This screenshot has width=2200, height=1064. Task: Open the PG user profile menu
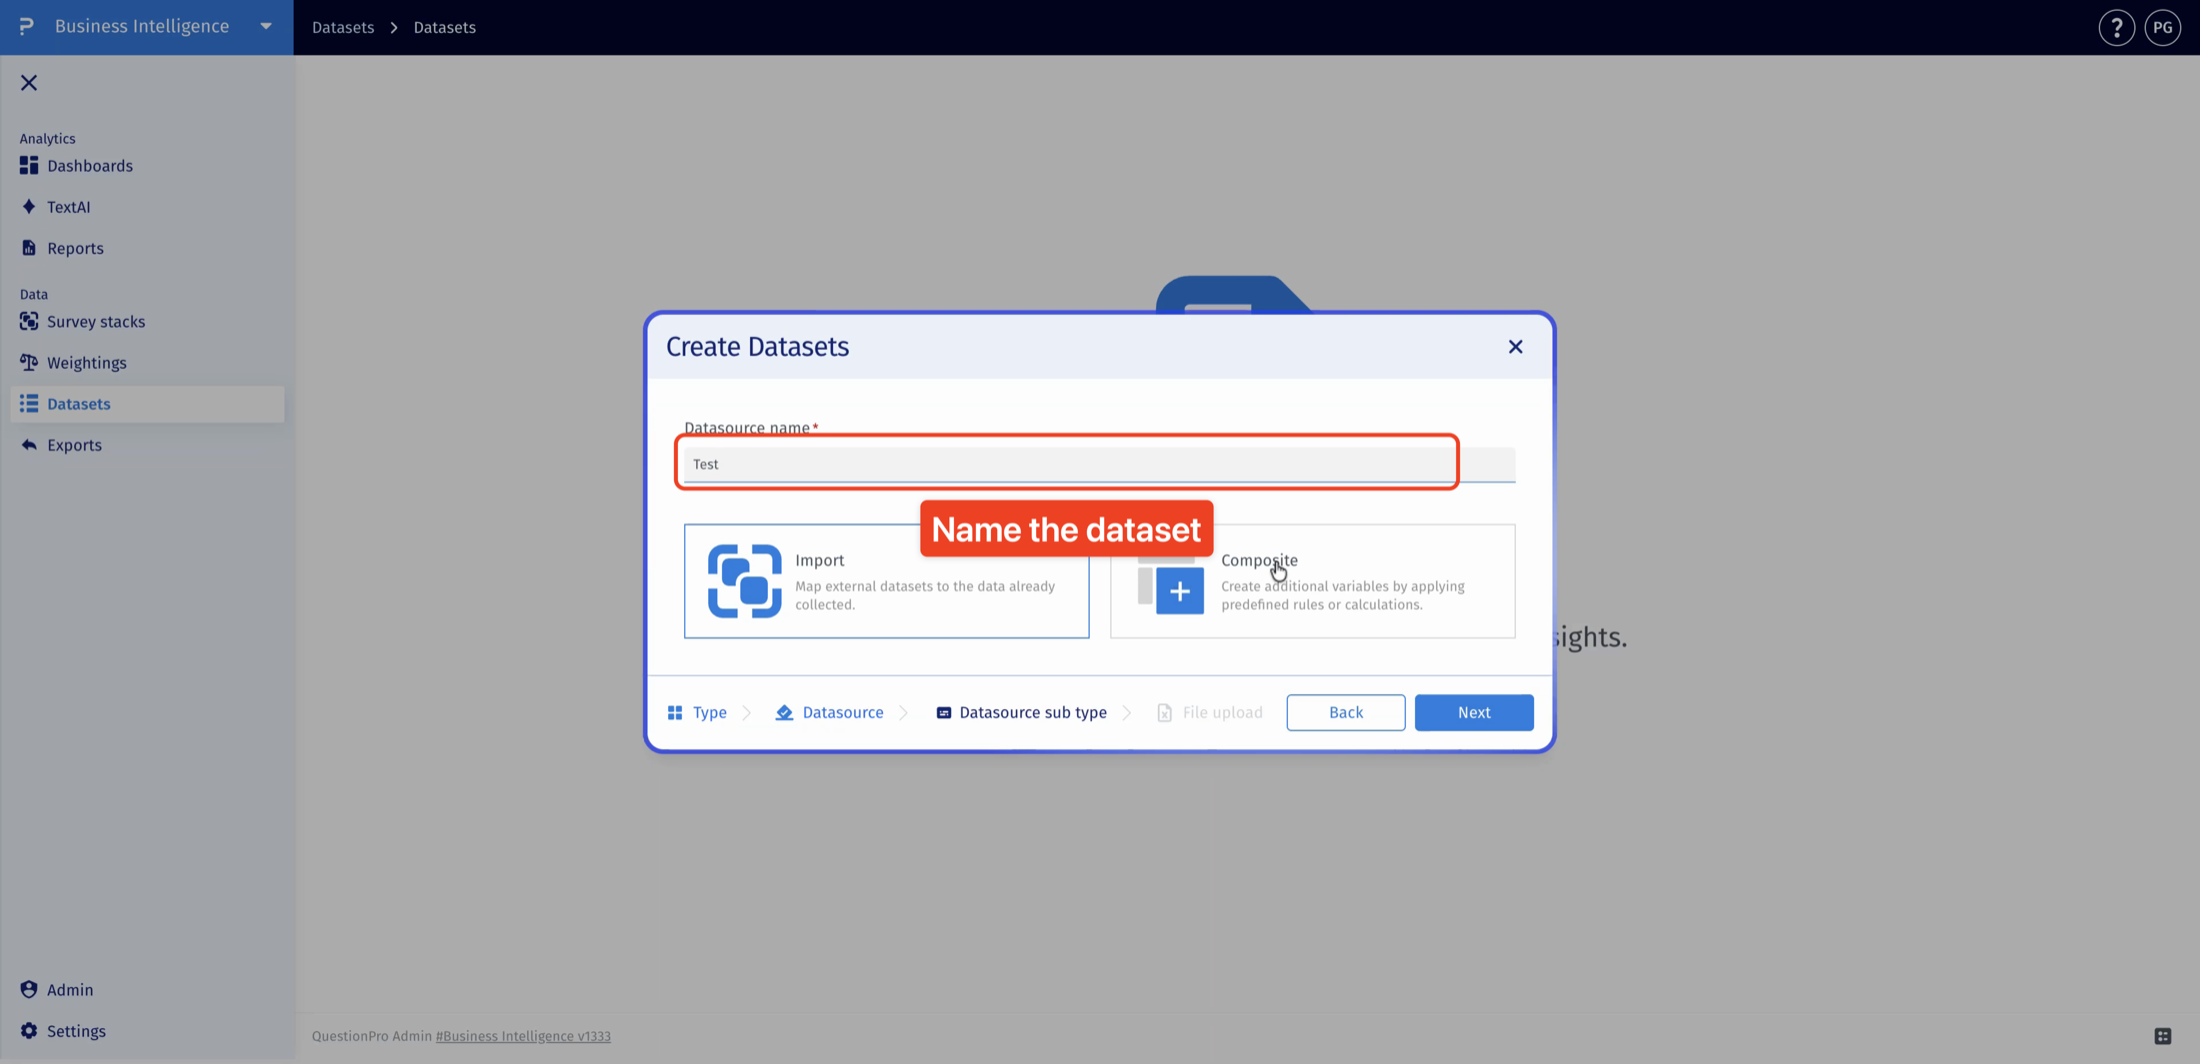(2163, 28)
